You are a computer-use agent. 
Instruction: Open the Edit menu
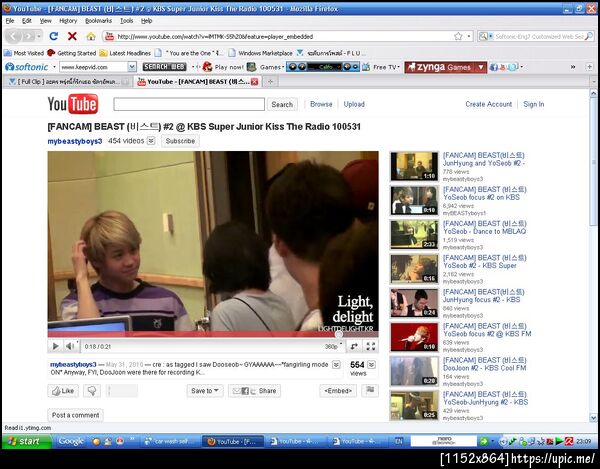coord(27,21)
